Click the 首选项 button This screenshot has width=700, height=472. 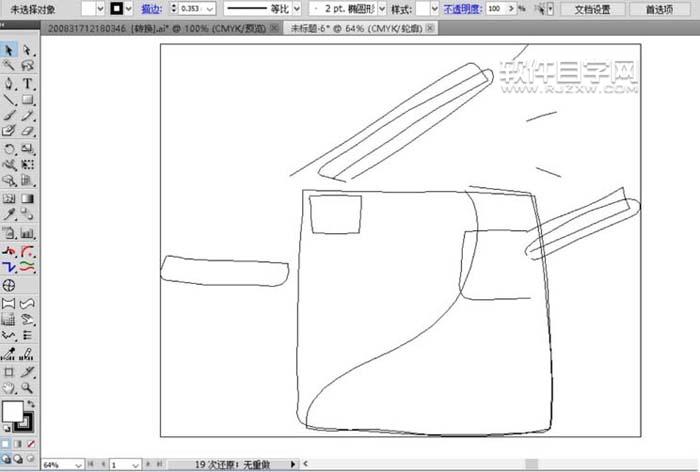[659, 8]
